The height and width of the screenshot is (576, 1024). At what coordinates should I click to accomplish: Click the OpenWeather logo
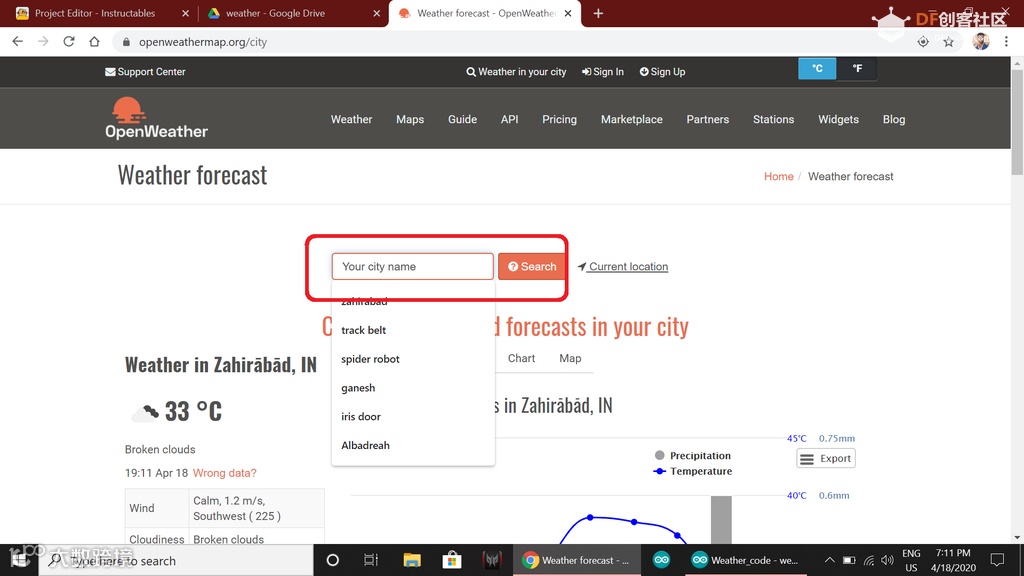tap(157, 118)
